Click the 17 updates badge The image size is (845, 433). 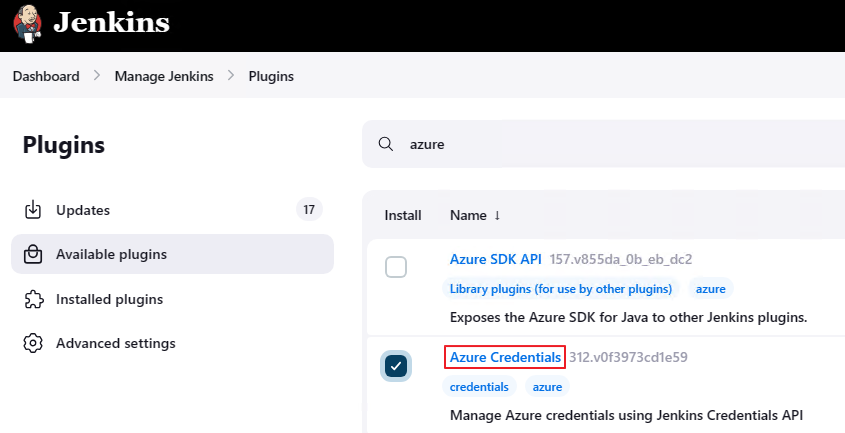(309, 209)
